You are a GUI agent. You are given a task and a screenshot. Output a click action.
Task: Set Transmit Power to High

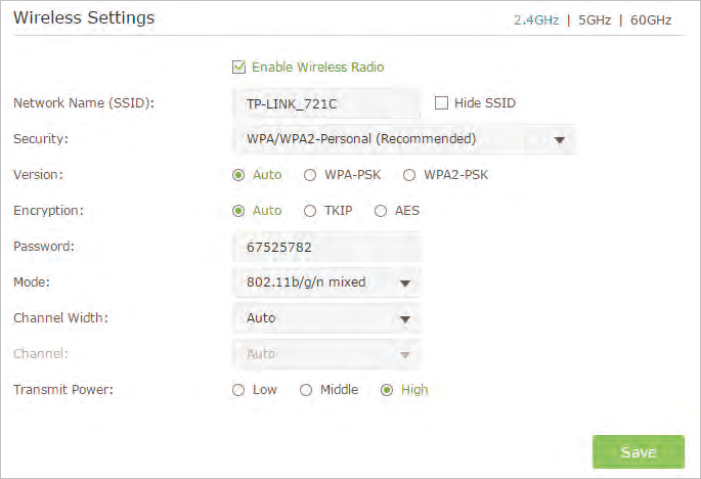(x=387, y=390)
